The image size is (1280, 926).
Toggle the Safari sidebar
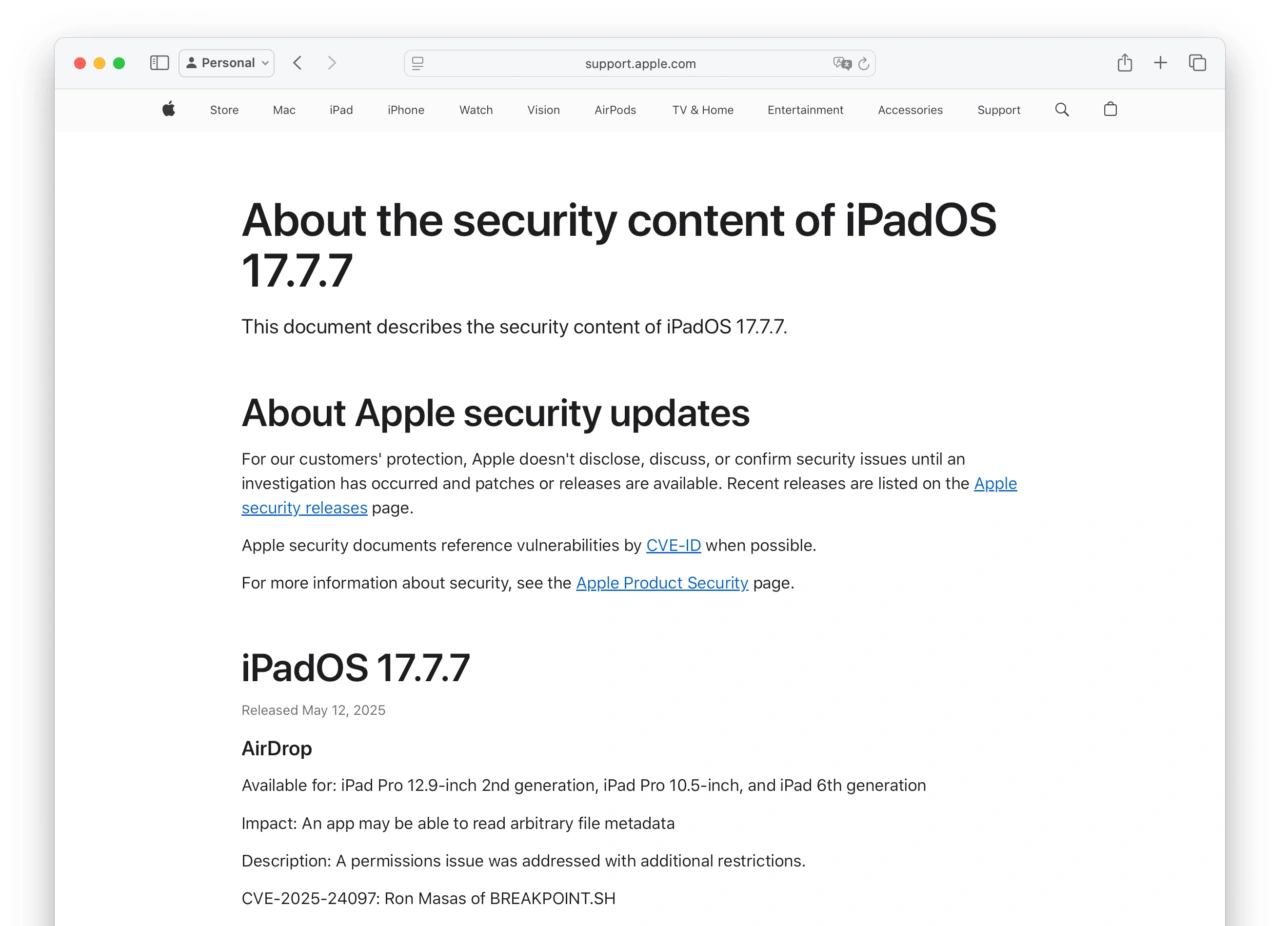pyautogui.click(x=159, y=63)
